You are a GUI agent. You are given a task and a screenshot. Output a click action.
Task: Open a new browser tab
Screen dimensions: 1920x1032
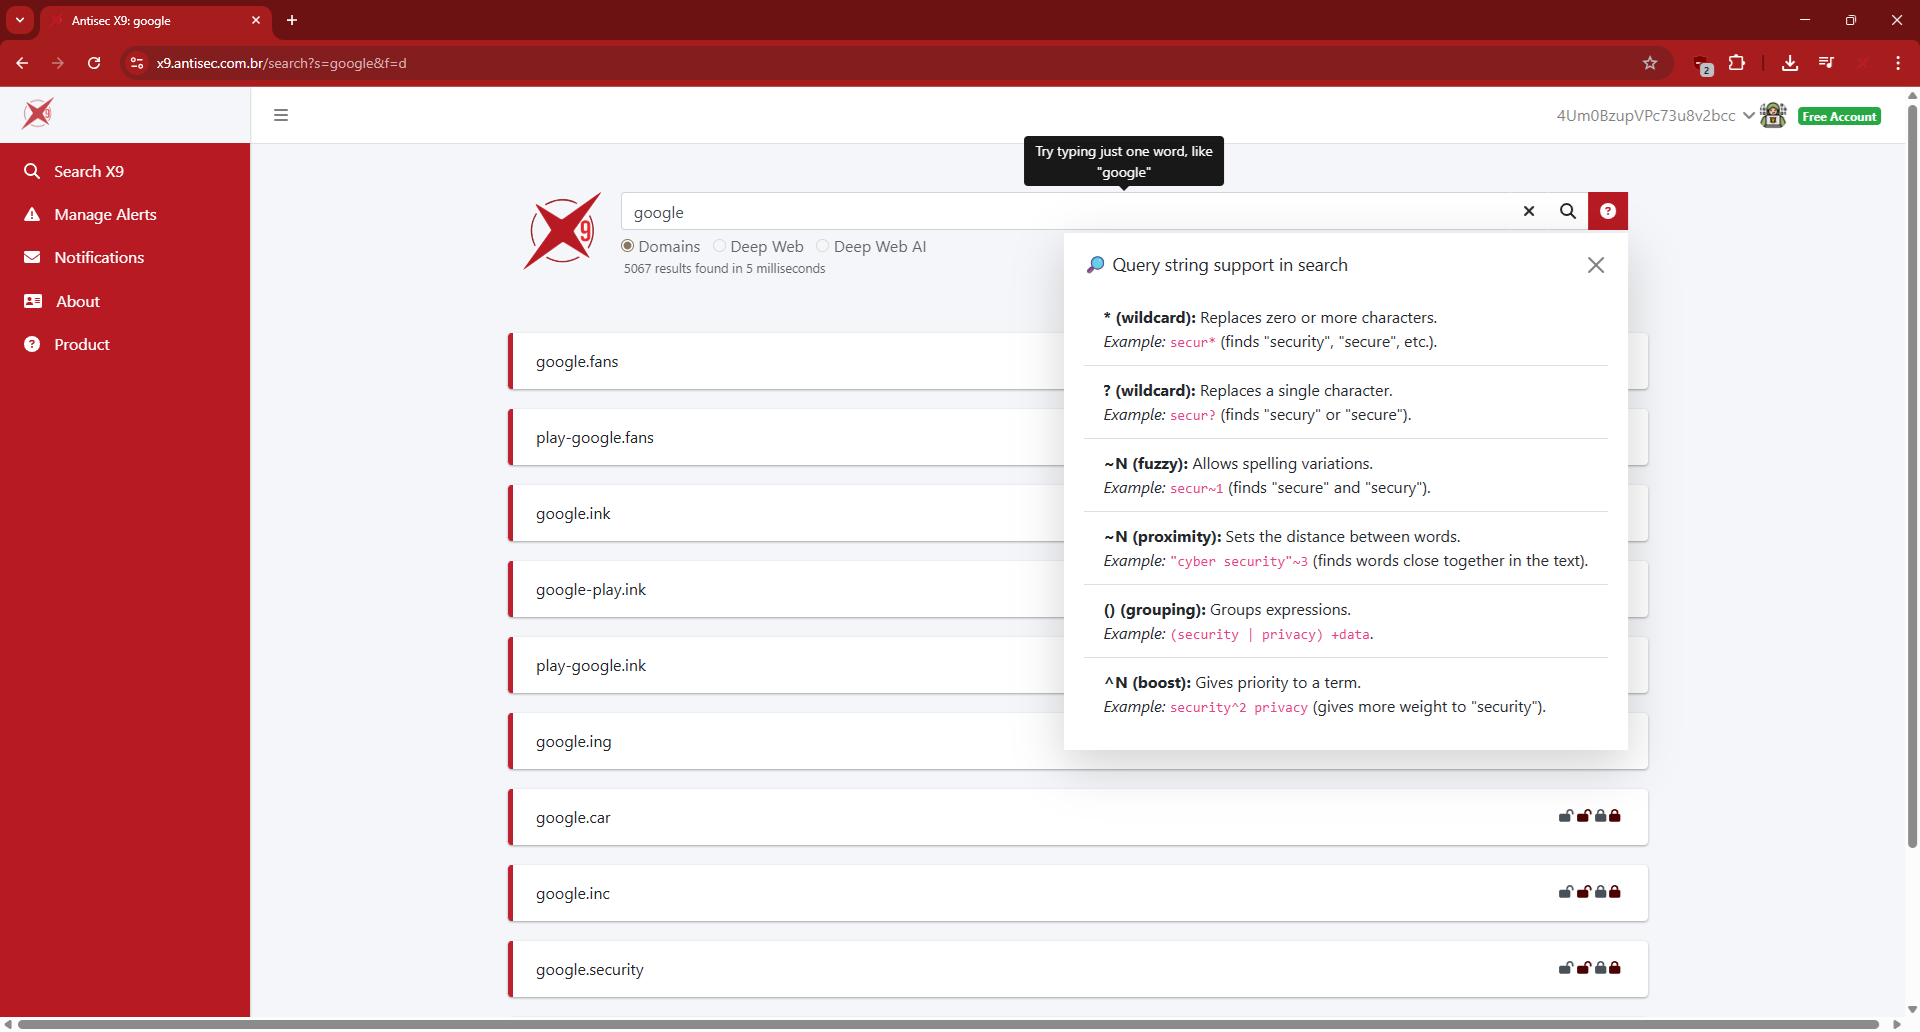click(x=292, y=20)
